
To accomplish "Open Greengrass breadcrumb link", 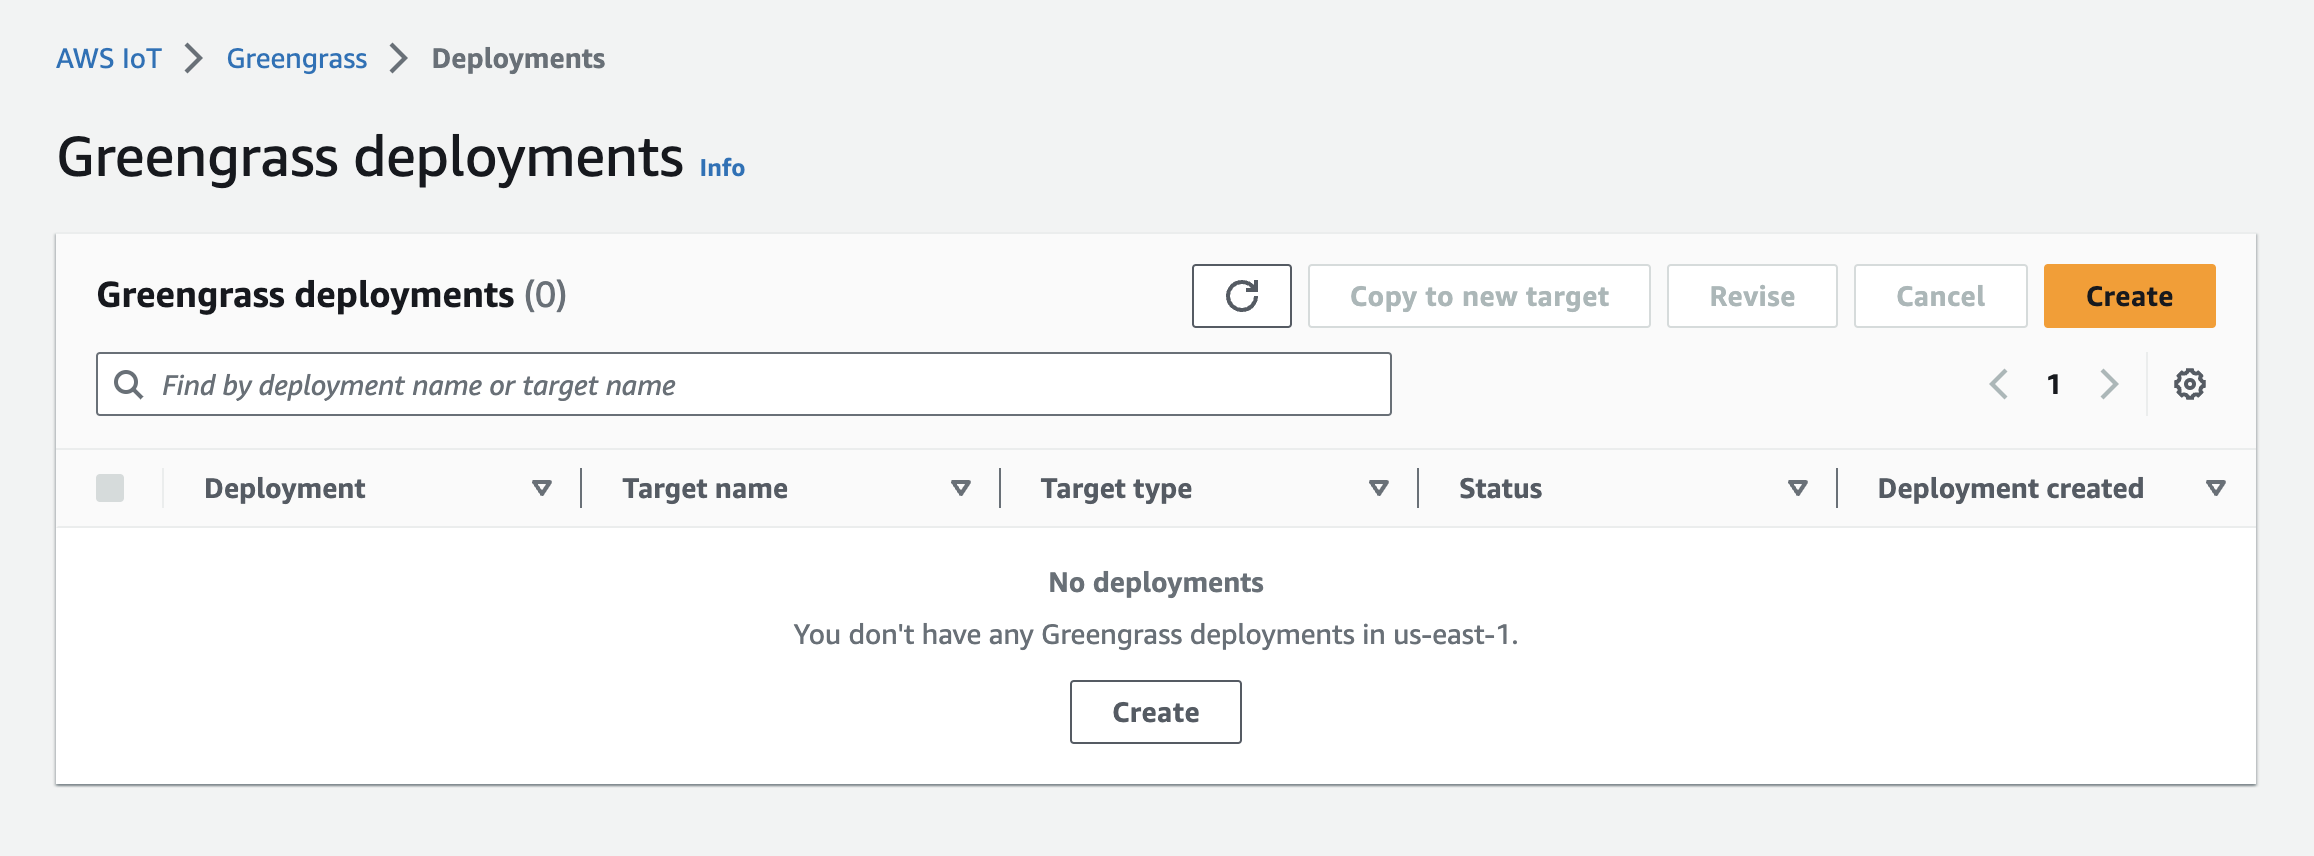I will click(x=297, y=58).
